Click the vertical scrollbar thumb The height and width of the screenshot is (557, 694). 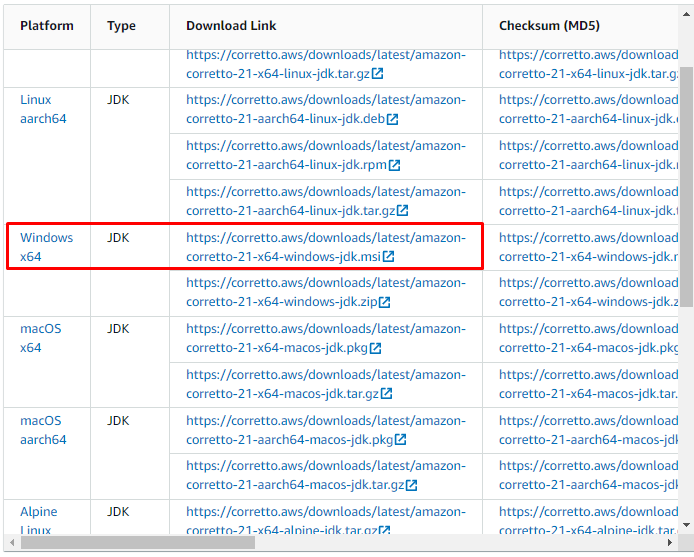[686, 187]
